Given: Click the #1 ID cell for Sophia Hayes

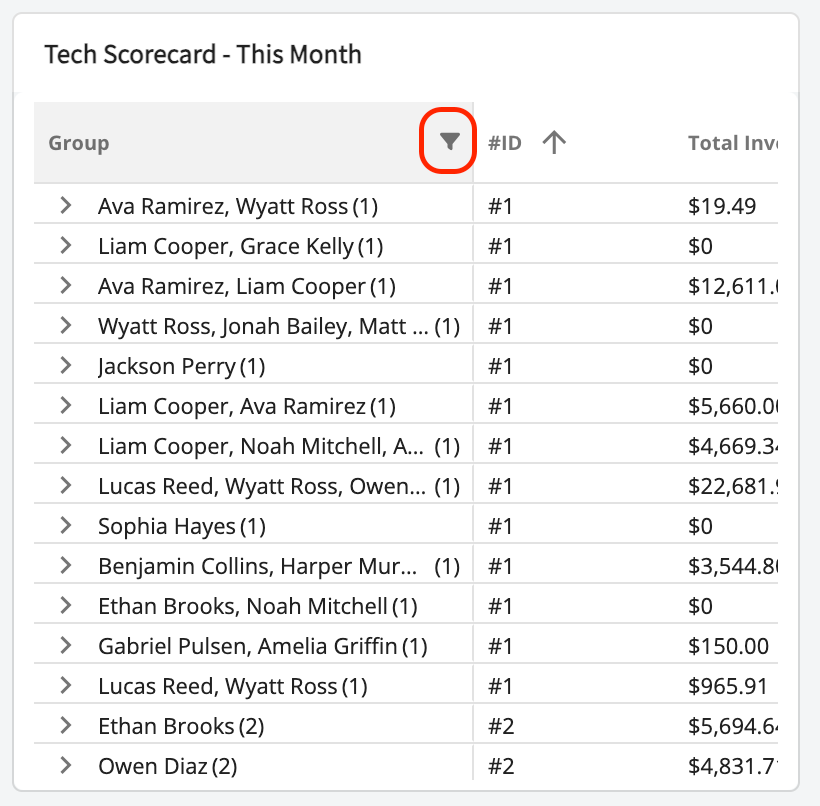Looking at the screenshot, I should point(500,526).
